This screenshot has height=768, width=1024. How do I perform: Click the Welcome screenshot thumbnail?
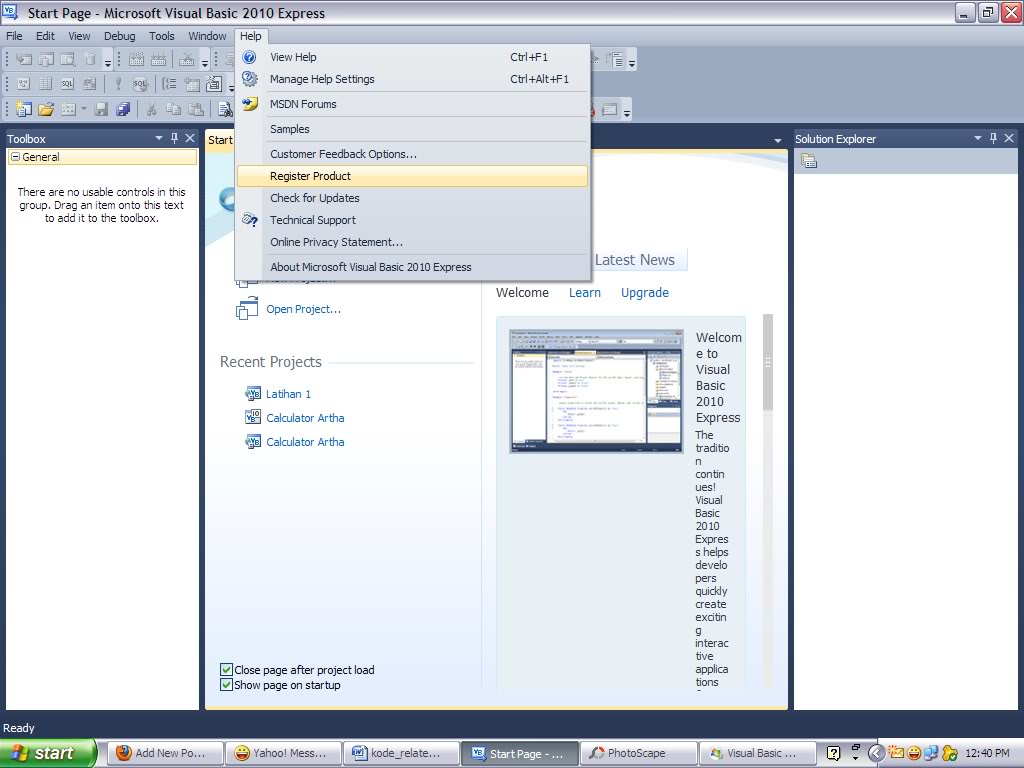tap(596, 391)
